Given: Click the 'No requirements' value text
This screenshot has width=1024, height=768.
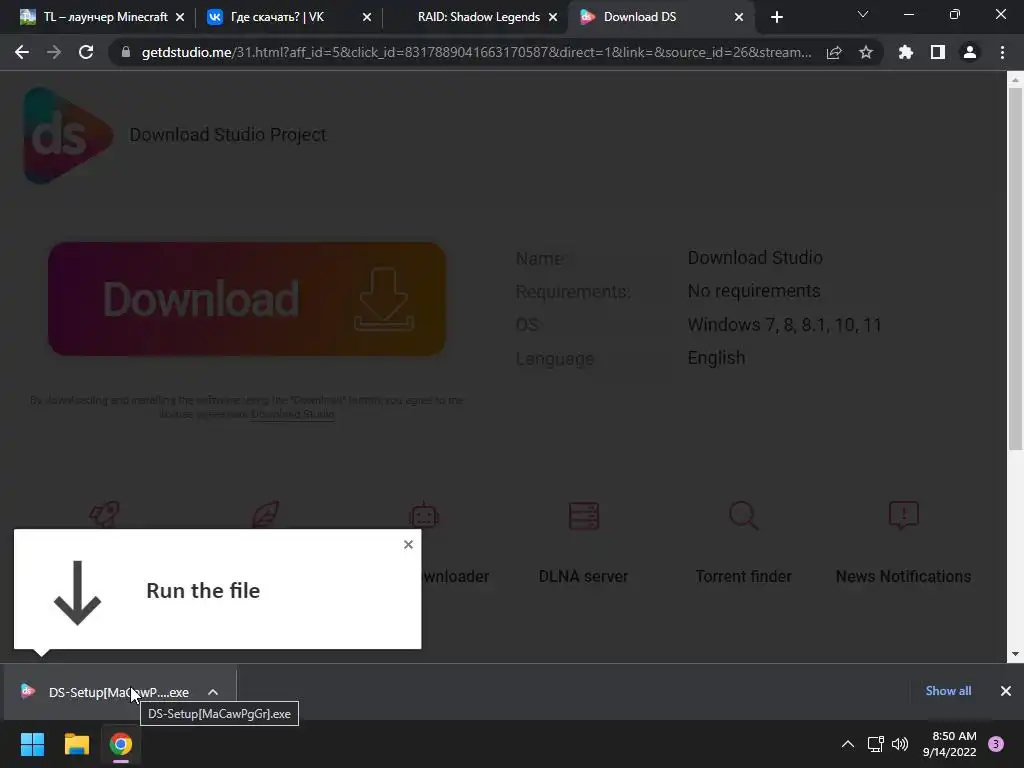Looking at the screenshot, I should tap(754, 291).
